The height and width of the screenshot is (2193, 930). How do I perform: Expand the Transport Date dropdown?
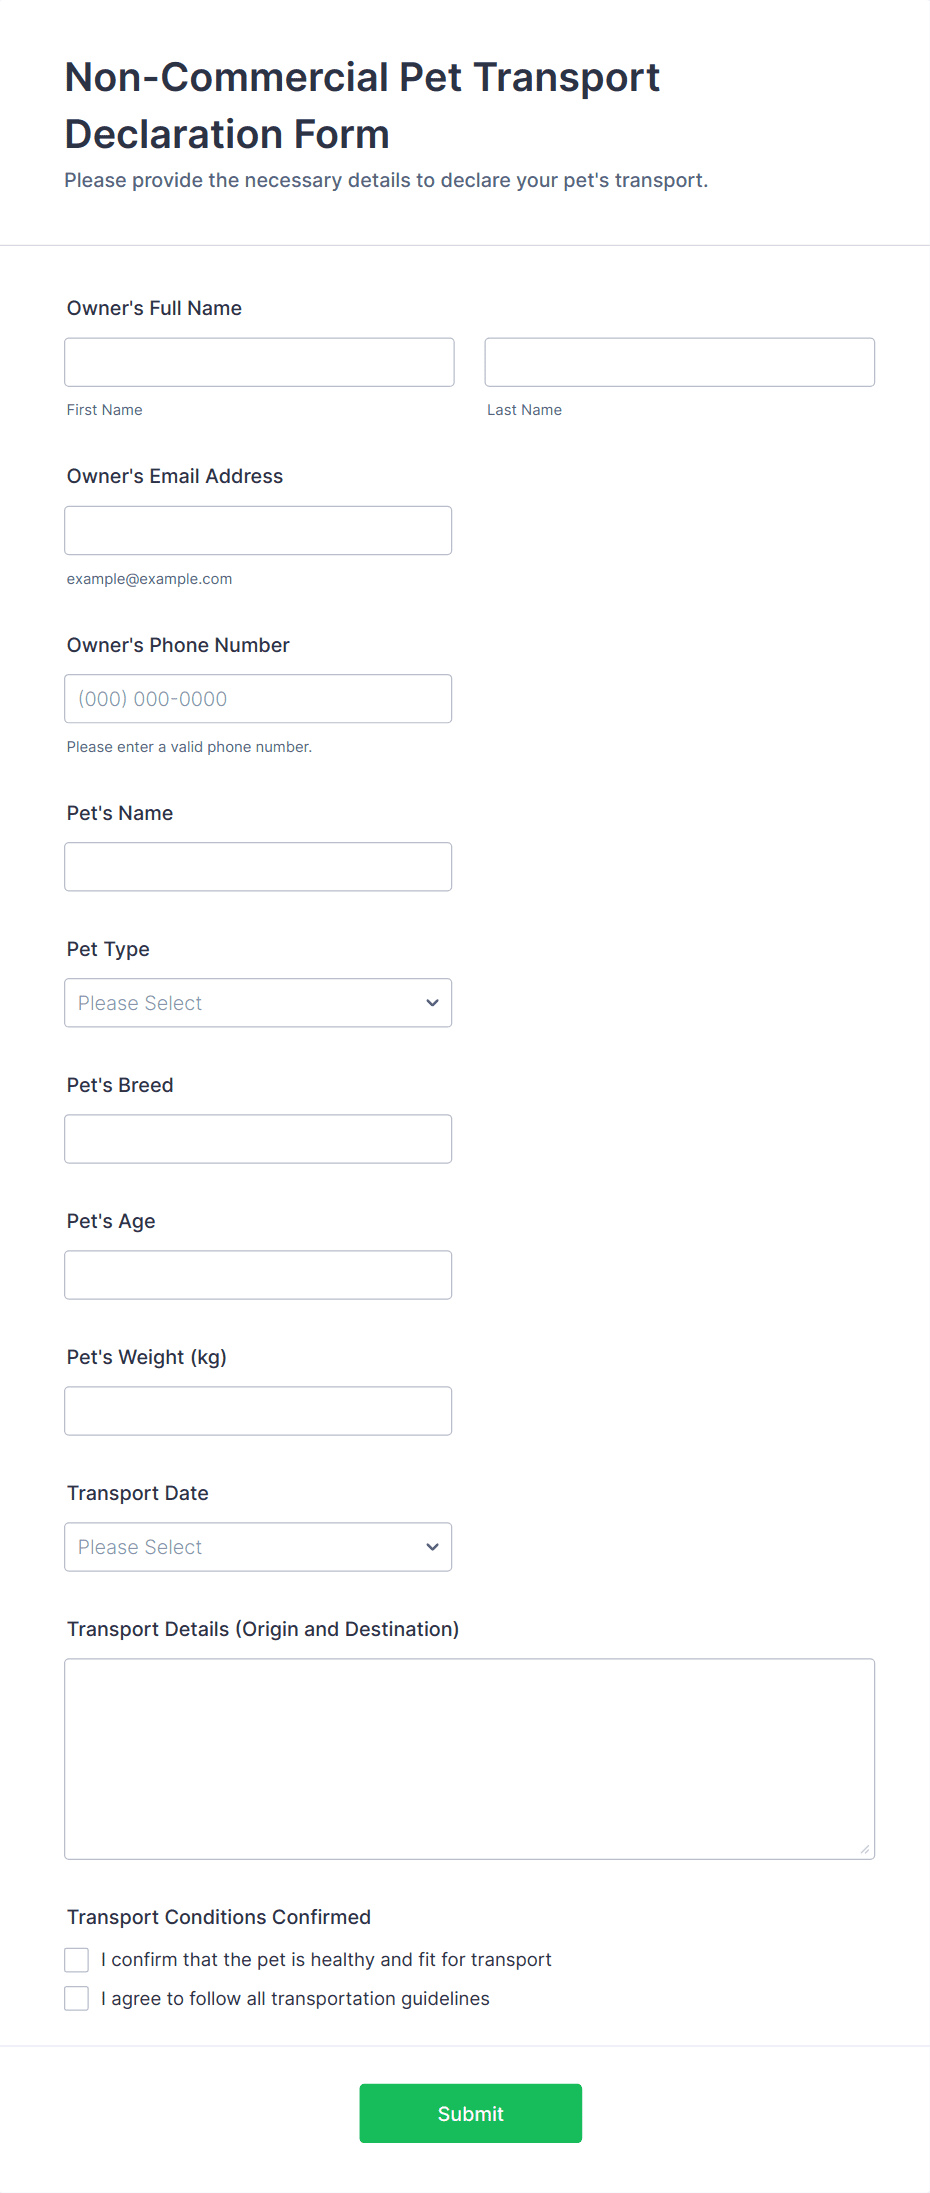coord(240,1547)
